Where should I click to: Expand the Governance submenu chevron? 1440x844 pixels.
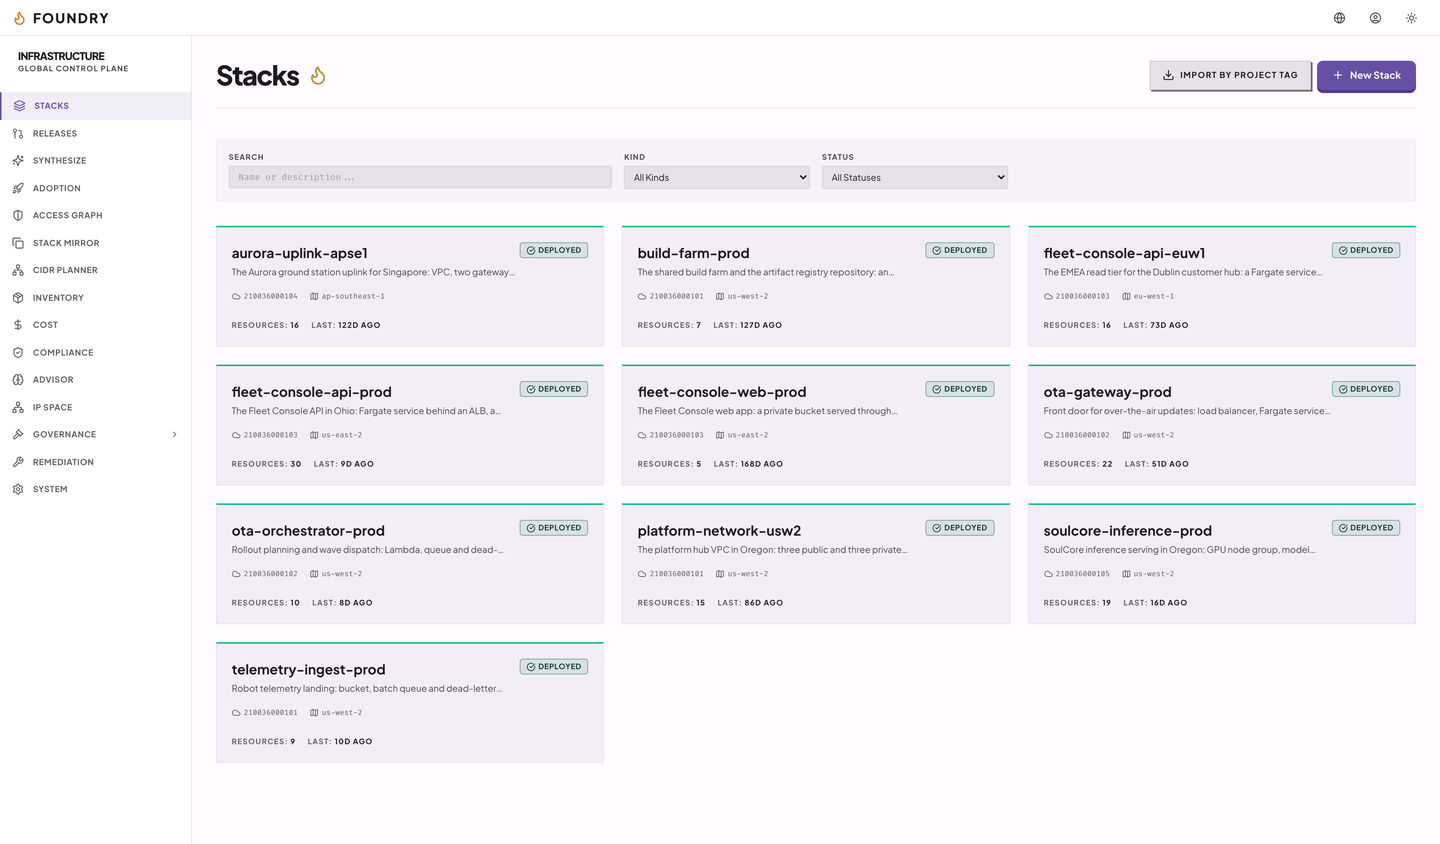[175, 434]
